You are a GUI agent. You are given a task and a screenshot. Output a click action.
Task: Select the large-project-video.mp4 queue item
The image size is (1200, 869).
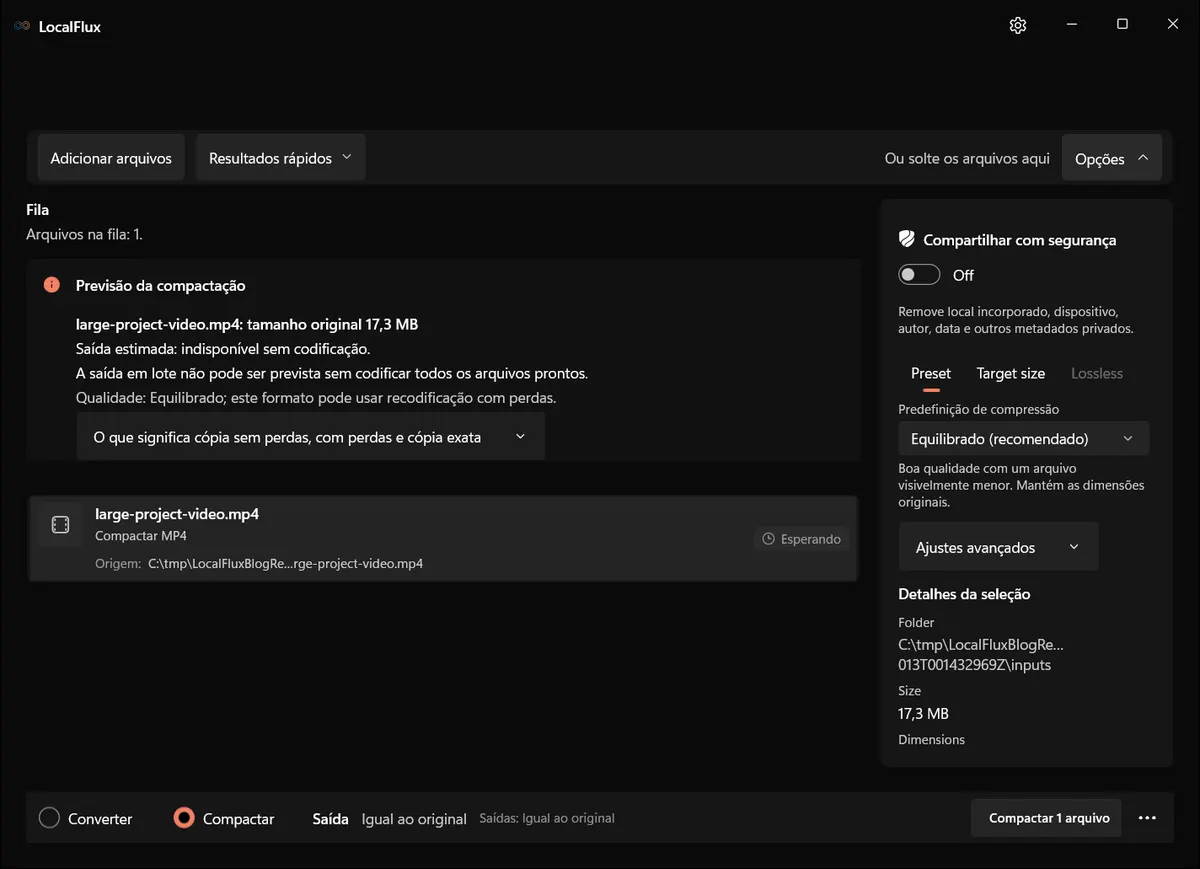pos(442,538)
